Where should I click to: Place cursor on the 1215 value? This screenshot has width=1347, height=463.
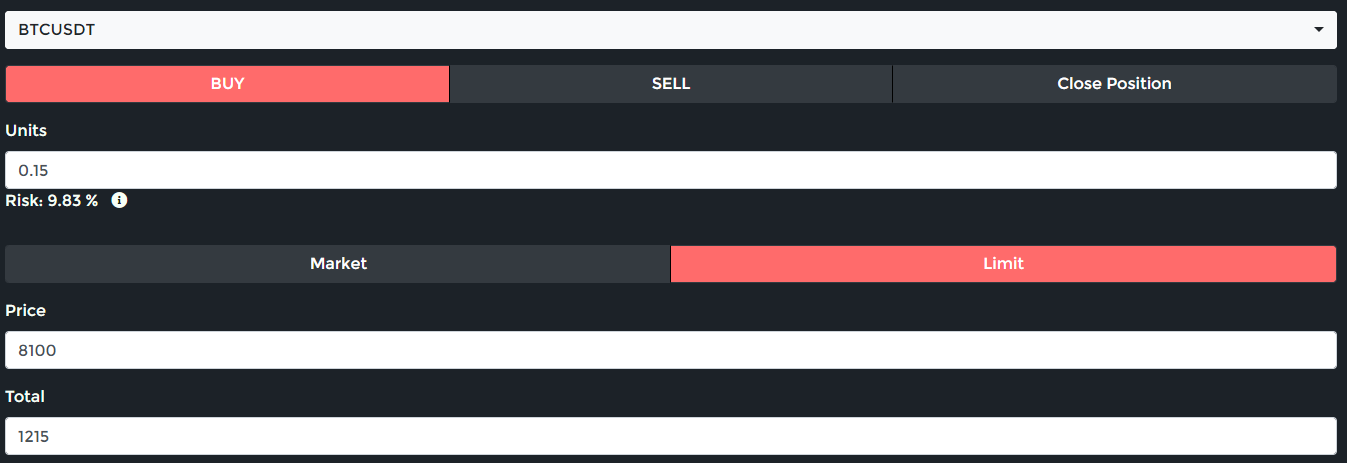click(x=34, y=437)
